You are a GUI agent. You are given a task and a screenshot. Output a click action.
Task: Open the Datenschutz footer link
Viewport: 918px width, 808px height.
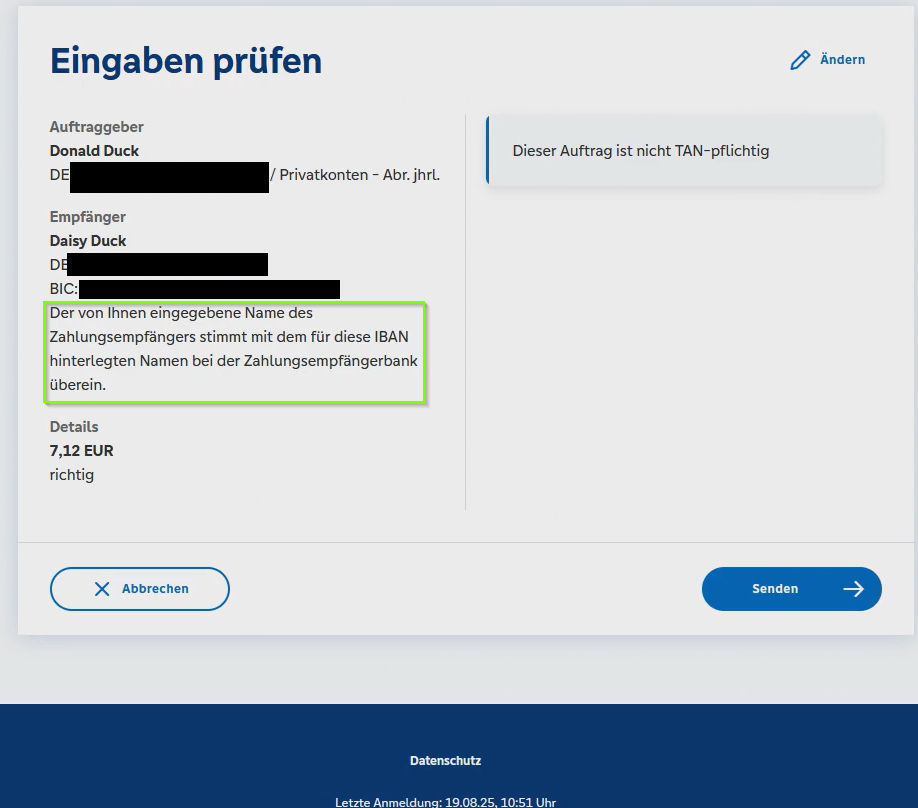[445, 761]
